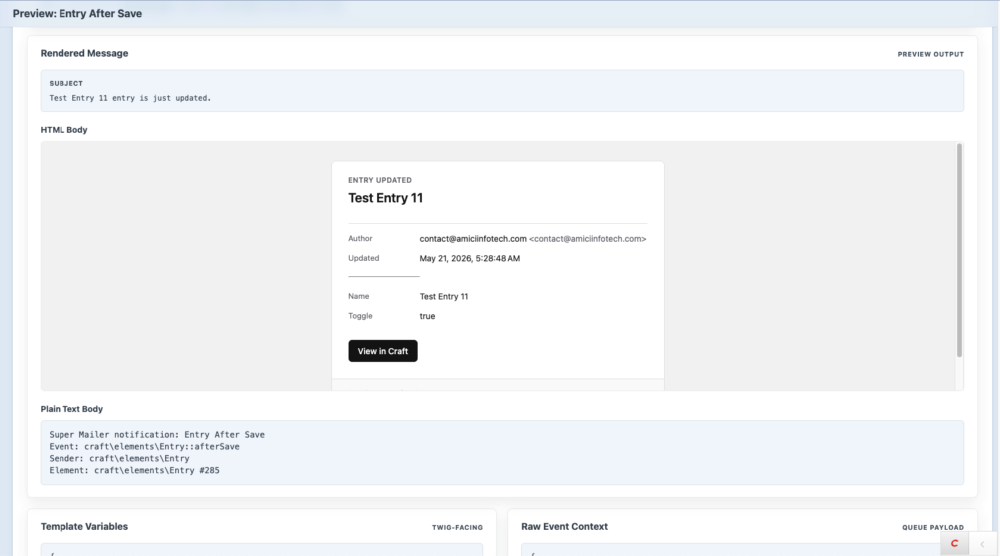The width and height of the screenshot is (1000, 556).
Task: Click the 'ENTRY UPDATED' label
Action: click(x=379, y=180)
